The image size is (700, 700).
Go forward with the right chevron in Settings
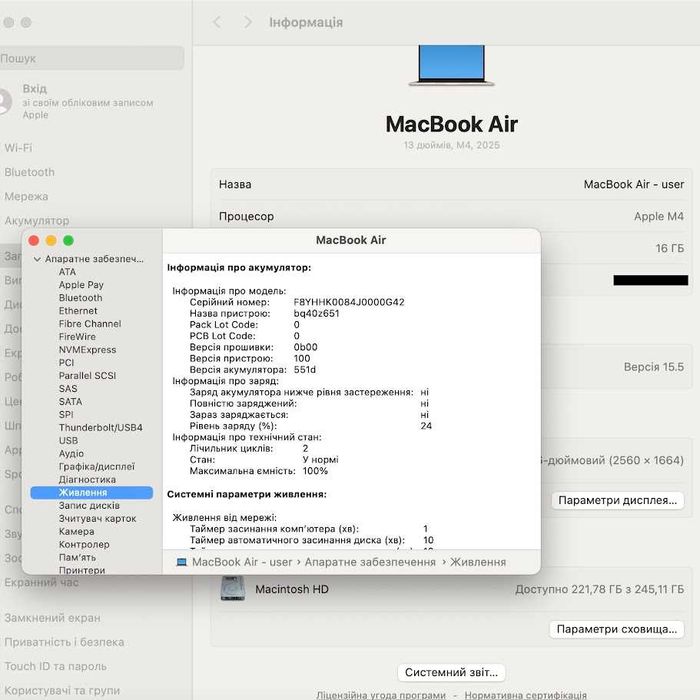point(248,22)
